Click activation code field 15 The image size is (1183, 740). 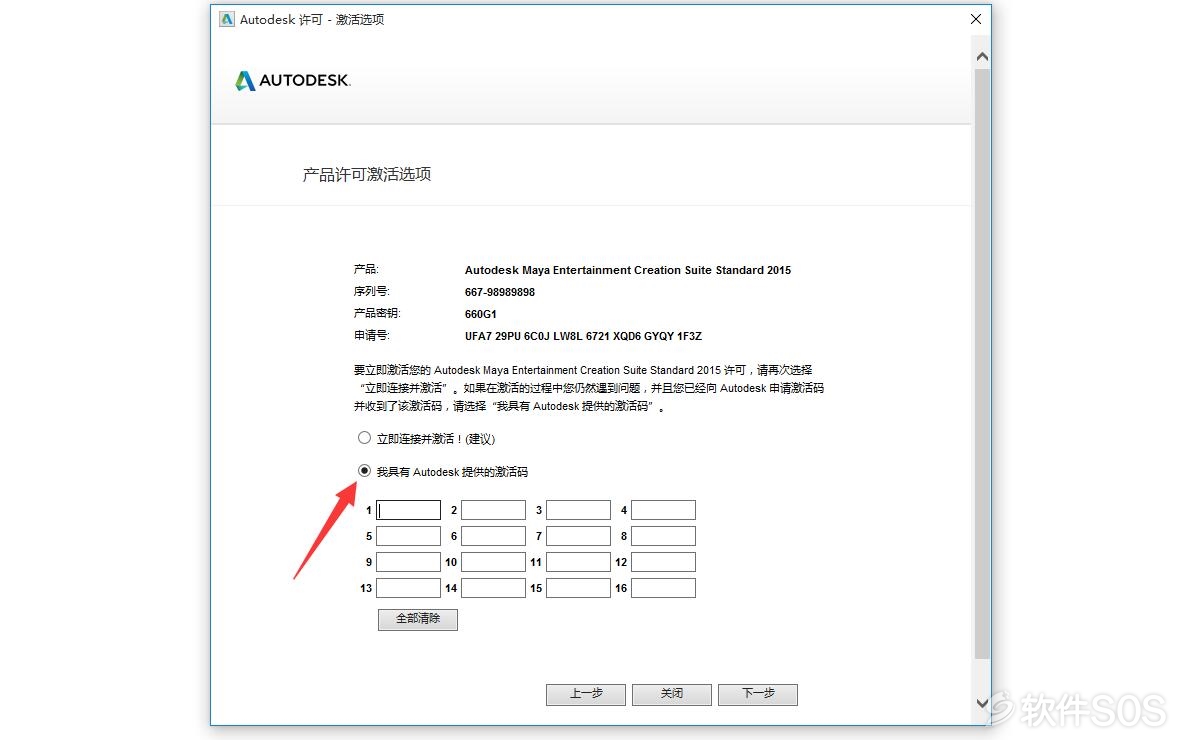click(x=579, y=588)
